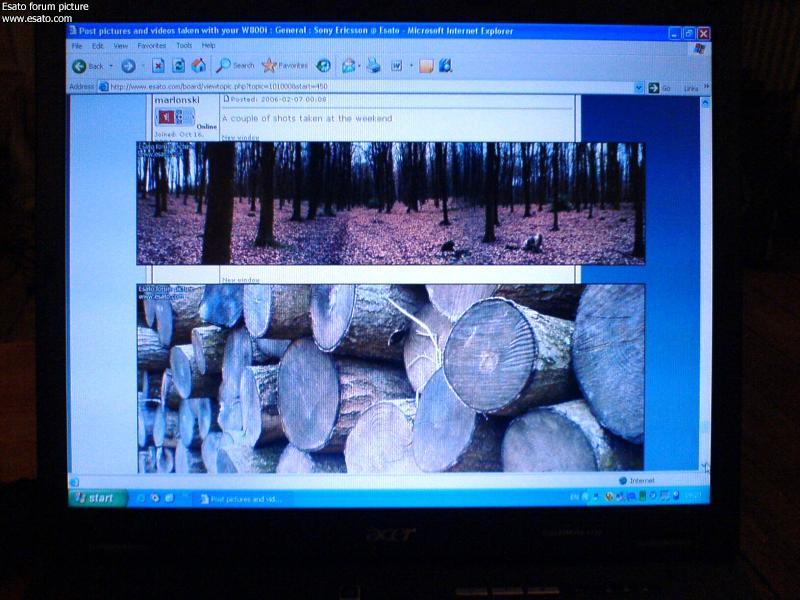Go forward using the Forward arrow icon
800x600 pixels.
tap(128, 66)
